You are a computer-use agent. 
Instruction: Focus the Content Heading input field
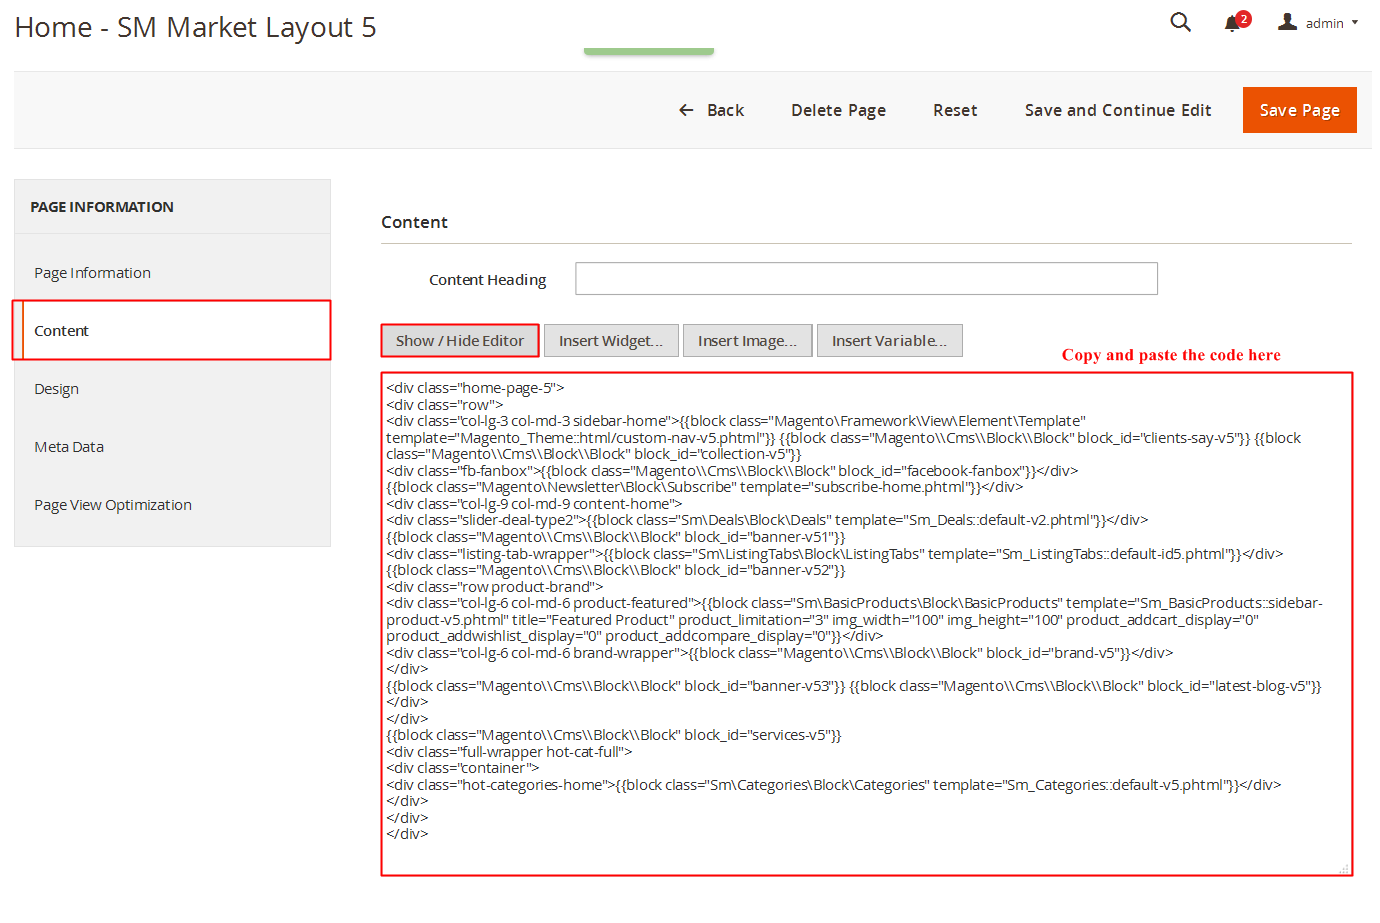pos(866,279)
